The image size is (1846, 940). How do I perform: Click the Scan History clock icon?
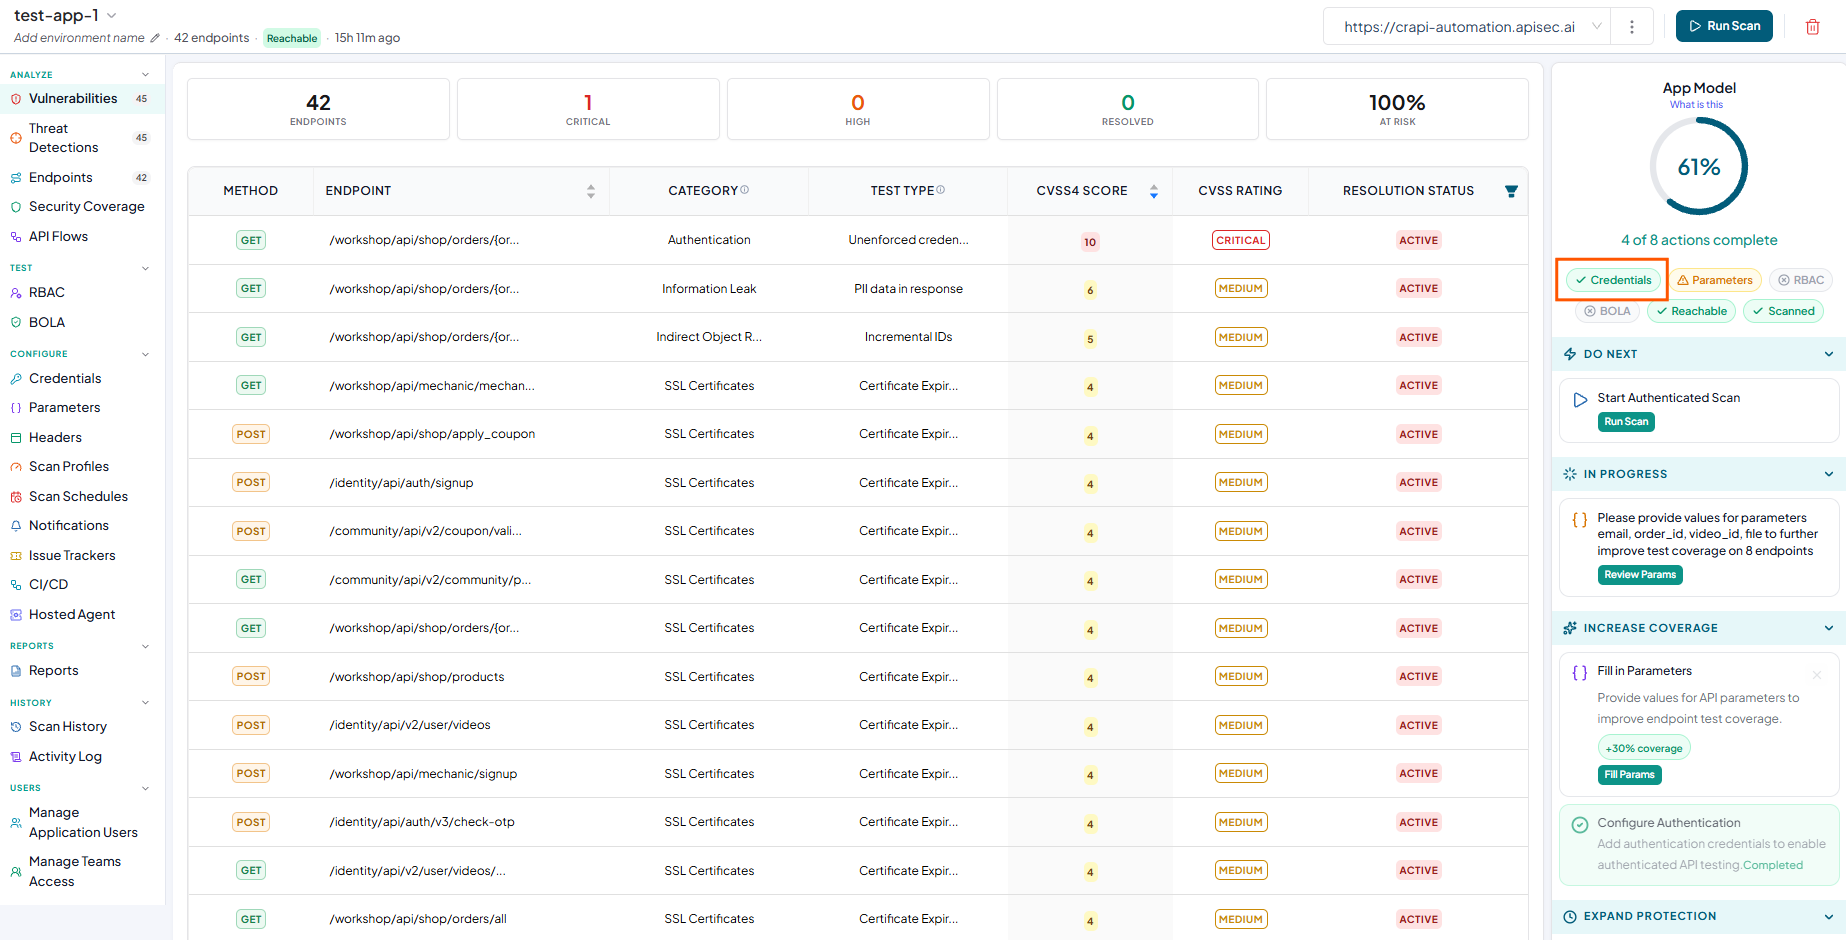pos(16,727)
